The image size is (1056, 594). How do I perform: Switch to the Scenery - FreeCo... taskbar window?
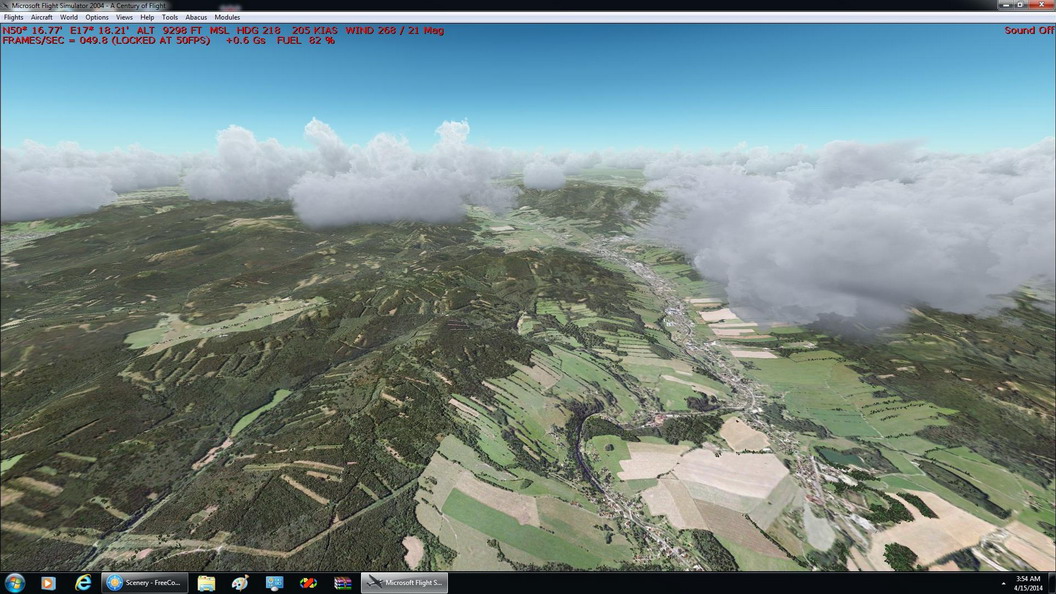point(145,583)
